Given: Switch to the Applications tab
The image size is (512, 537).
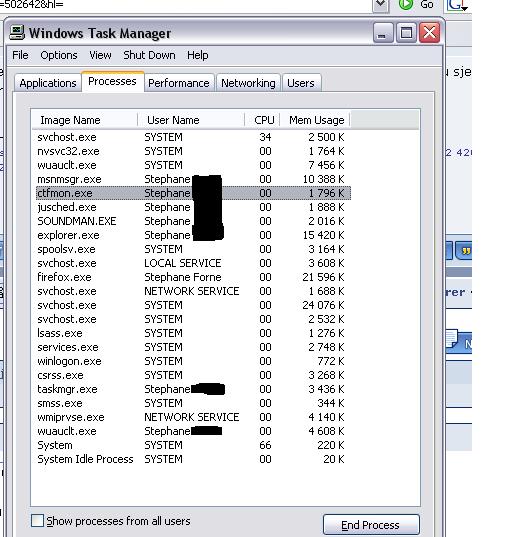Looking at the screenshot, I should (48, 83).
